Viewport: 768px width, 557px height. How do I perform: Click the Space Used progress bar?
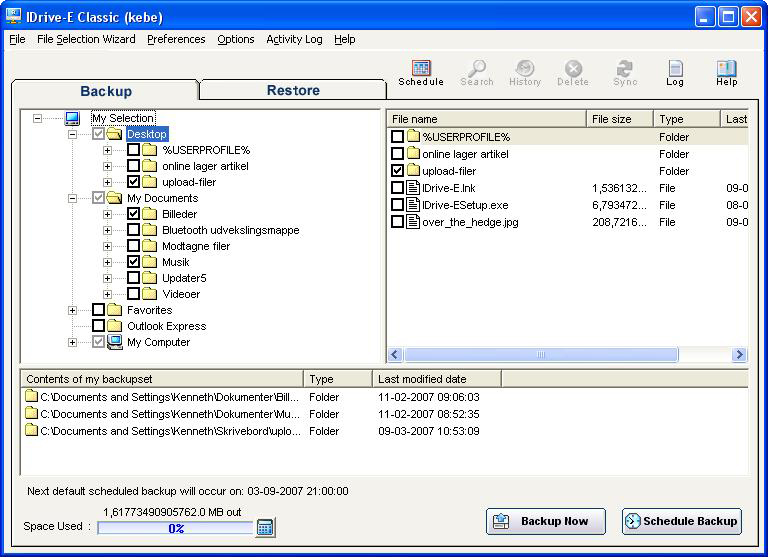(175, 528)
